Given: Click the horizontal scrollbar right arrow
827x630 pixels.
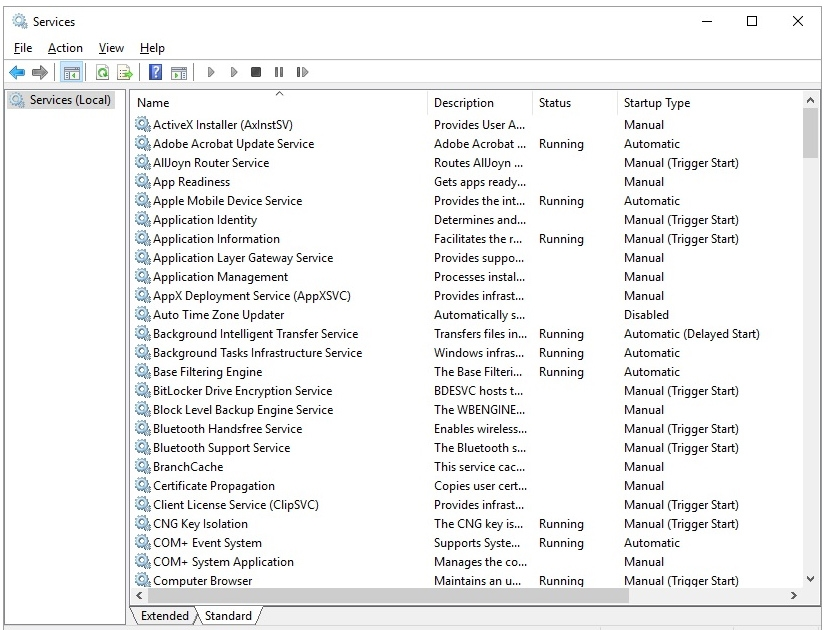Looking at the screenshot, I should pyautogui.click(x=794, y=595).
